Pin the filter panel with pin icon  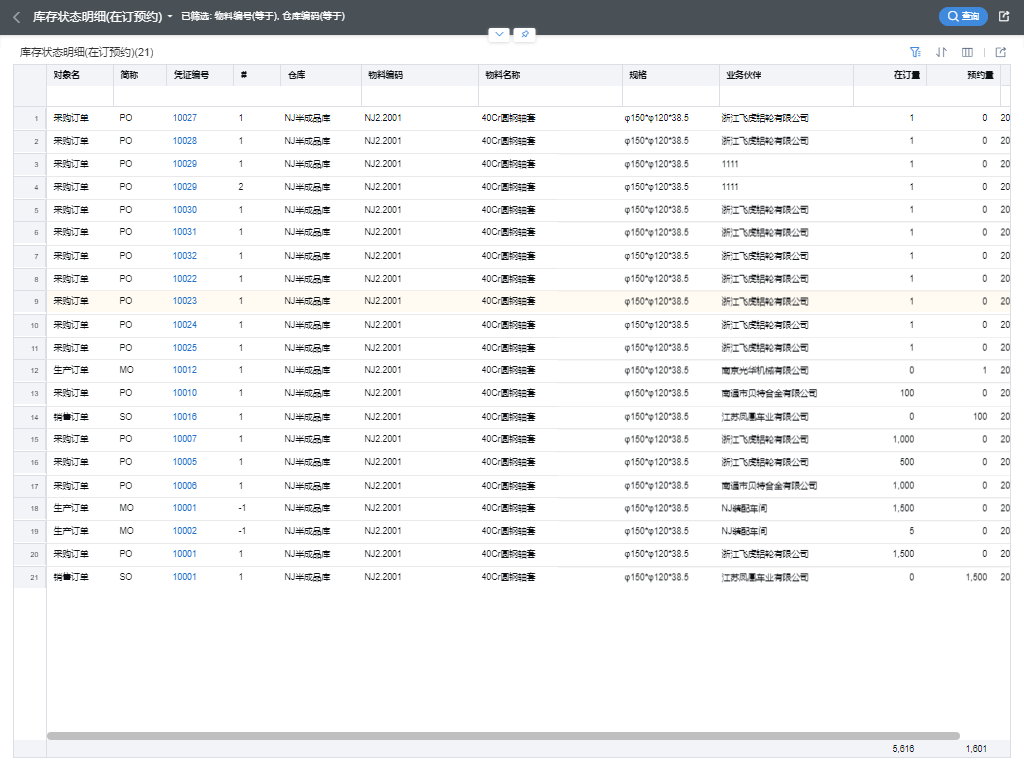click(525, 34)
